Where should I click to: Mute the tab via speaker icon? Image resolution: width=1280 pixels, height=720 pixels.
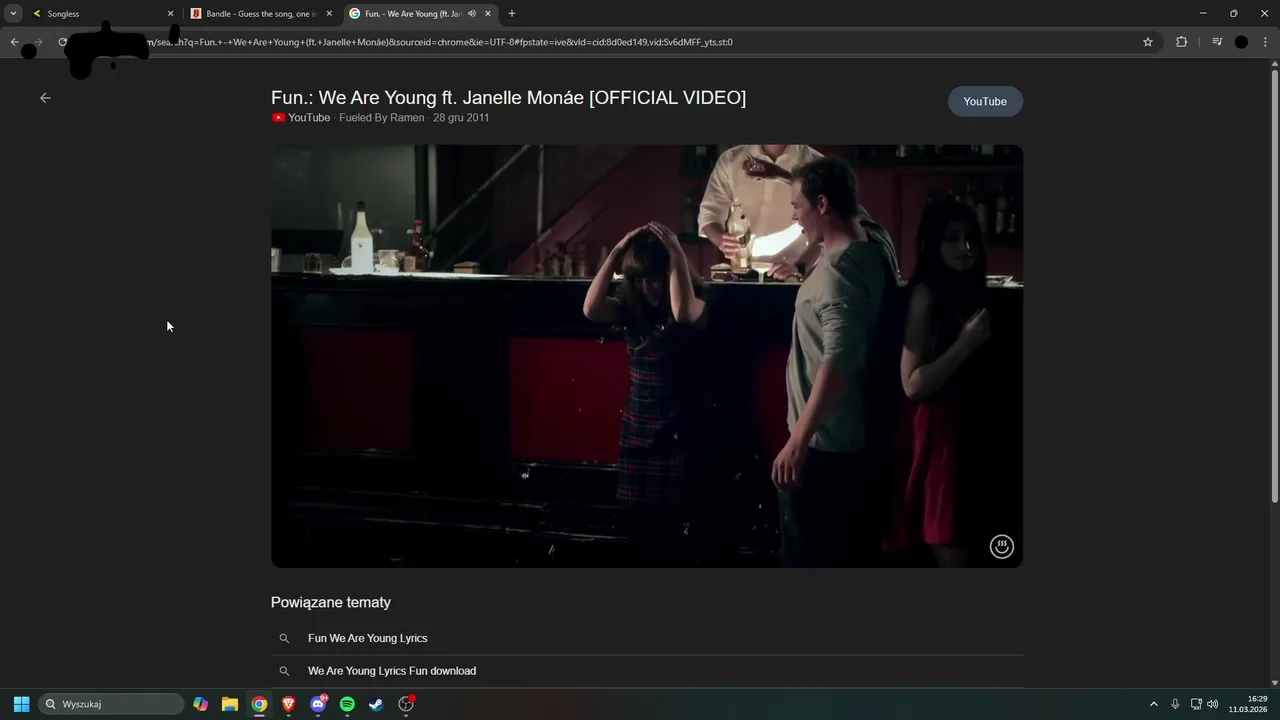click(472, 14)
